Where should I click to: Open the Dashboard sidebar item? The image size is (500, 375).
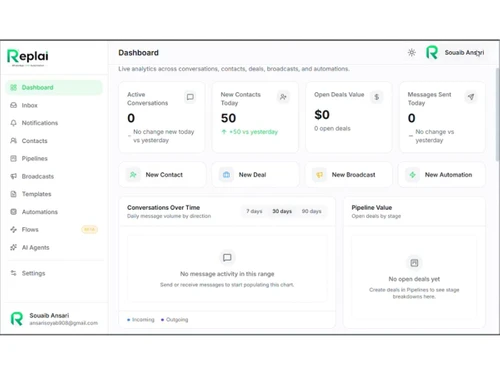coord(54,87)
